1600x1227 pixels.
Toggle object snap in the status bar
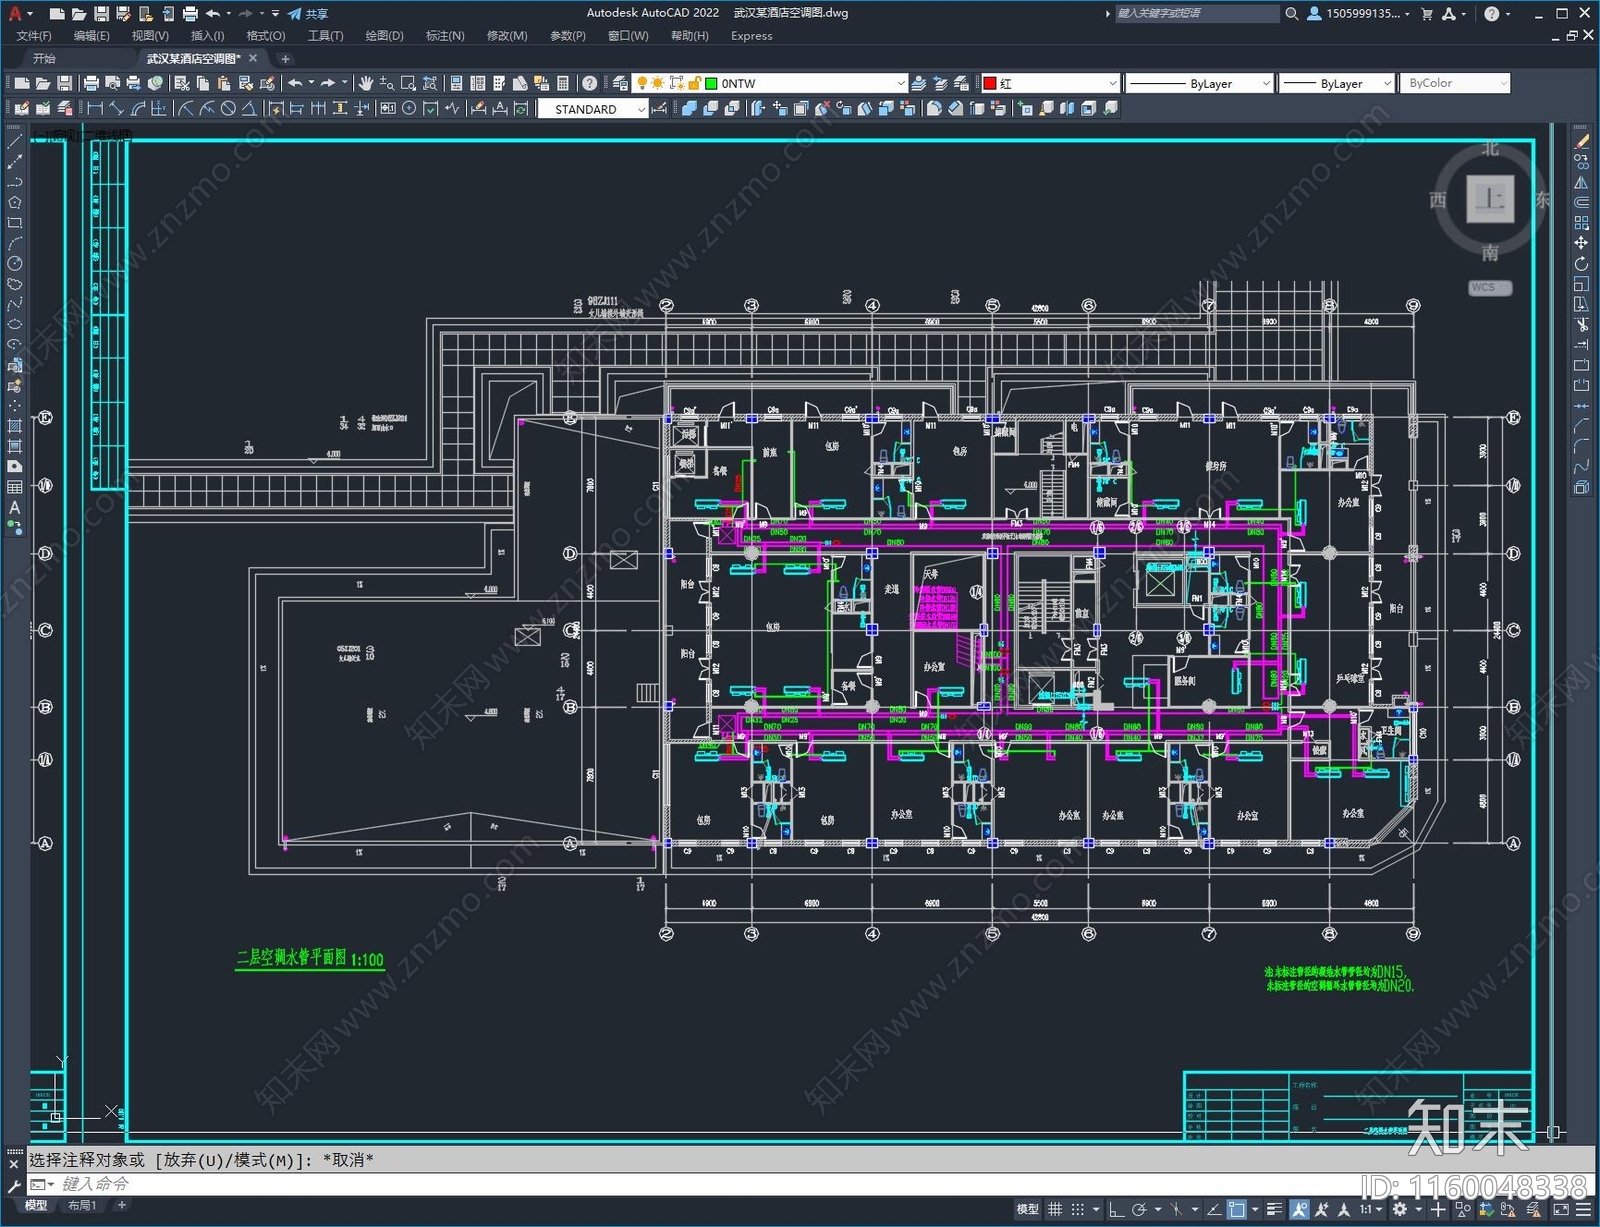pyautogui.click(x=1237, y=1209)
